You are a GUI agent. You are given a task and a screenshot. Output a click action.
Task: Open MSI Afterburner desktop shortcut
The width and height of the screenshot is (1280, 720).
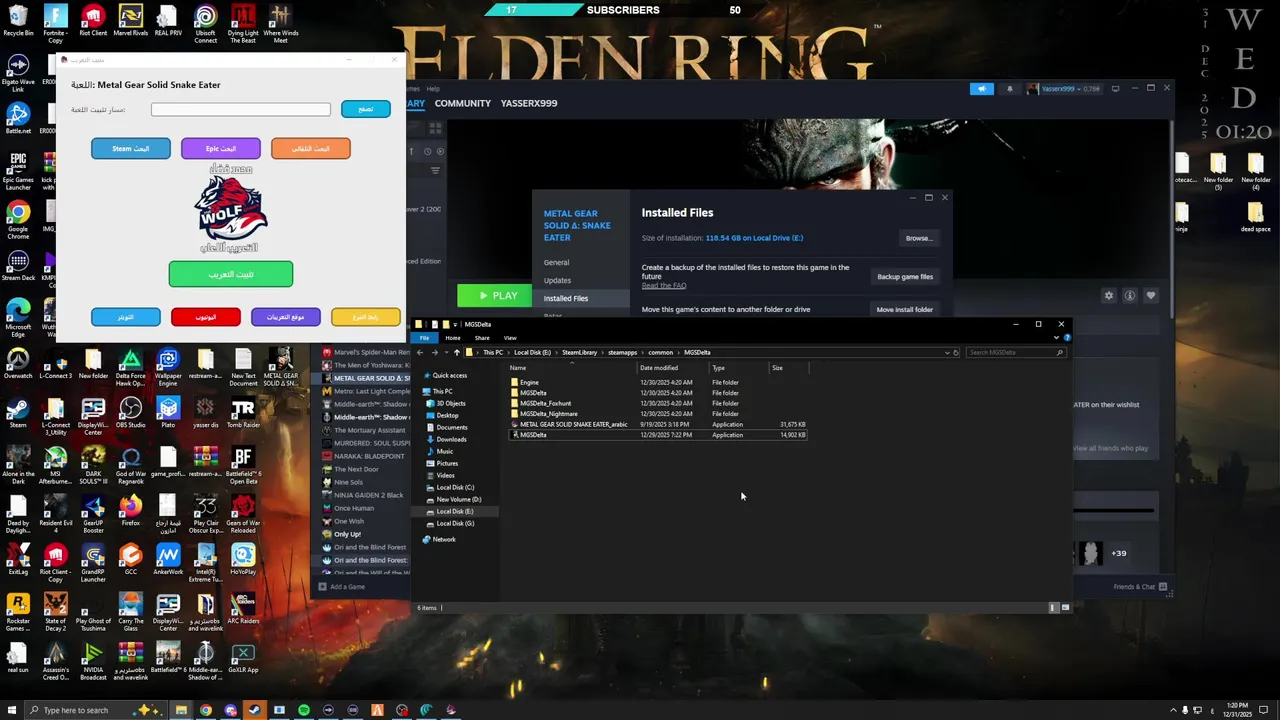tap(55, 461)
